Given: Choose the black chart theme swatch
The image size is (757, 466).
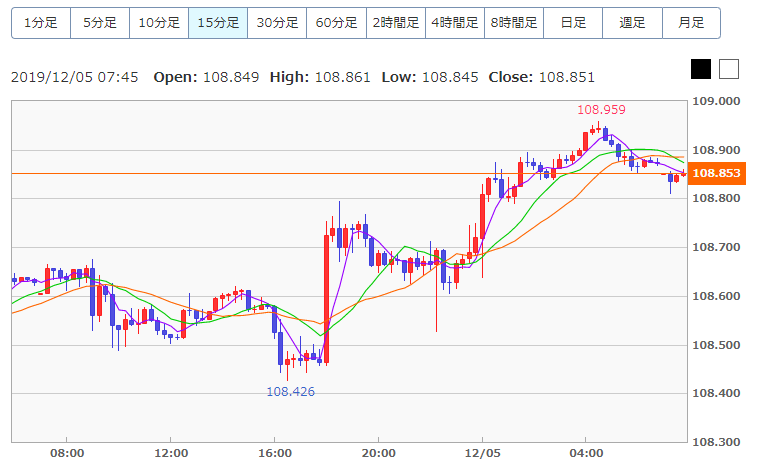Looking at the screenshot, I should pos(701,69).
